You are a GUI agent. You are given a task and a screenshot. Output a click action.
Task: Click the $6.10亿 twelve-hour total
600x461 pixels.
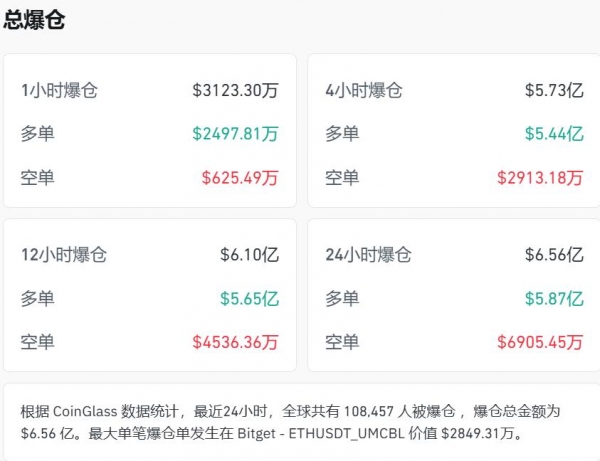point(249,255)
